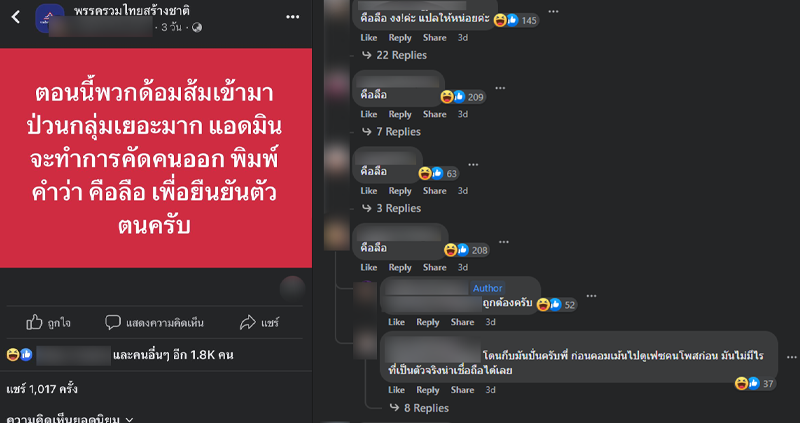Expand the 7 Replies thread
The width and height of the screenshot is (800, 423).
coord(391,132)
